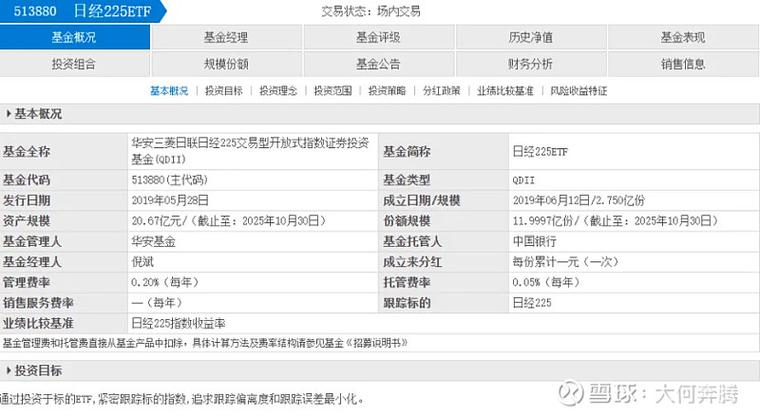
Task: Open the 销售信息 tab
Action: tap(683, 64)
